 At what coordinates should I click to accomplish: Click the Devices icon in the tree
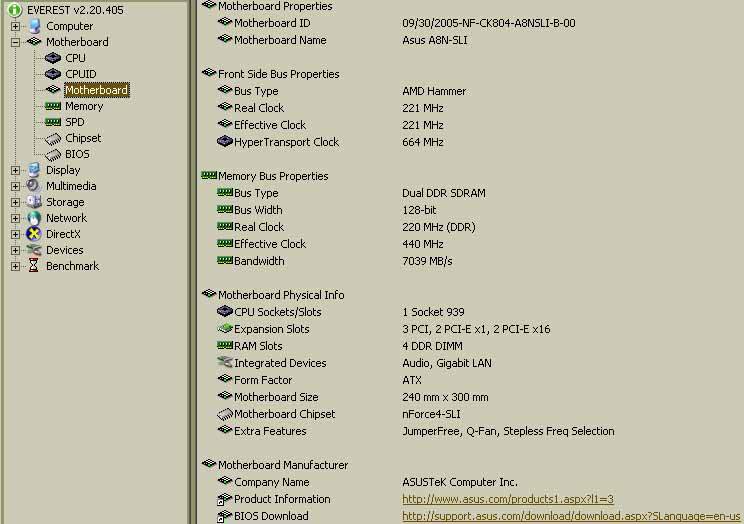pos(34,250)
